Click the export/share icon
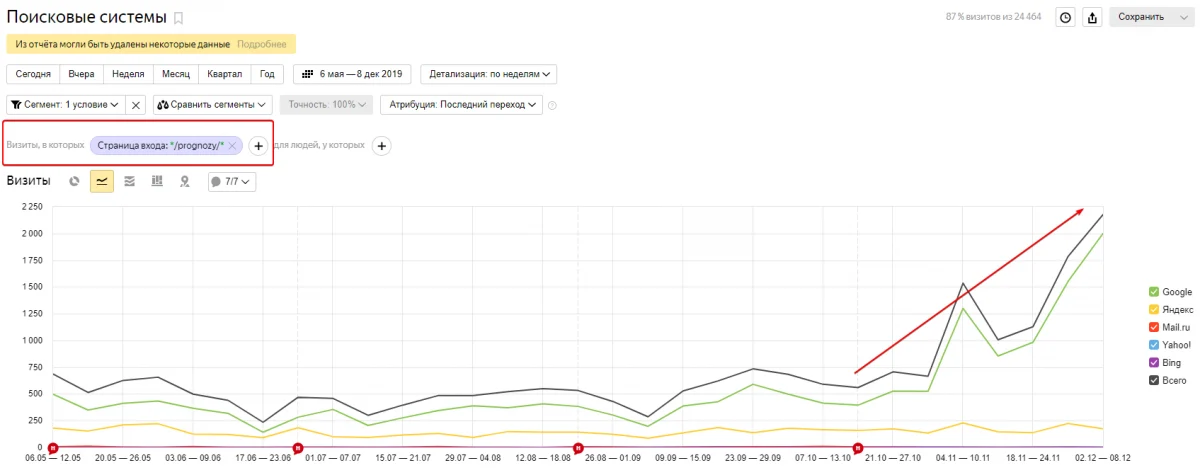Screen dimensions: 1200x475 (x=1093, y=17)
